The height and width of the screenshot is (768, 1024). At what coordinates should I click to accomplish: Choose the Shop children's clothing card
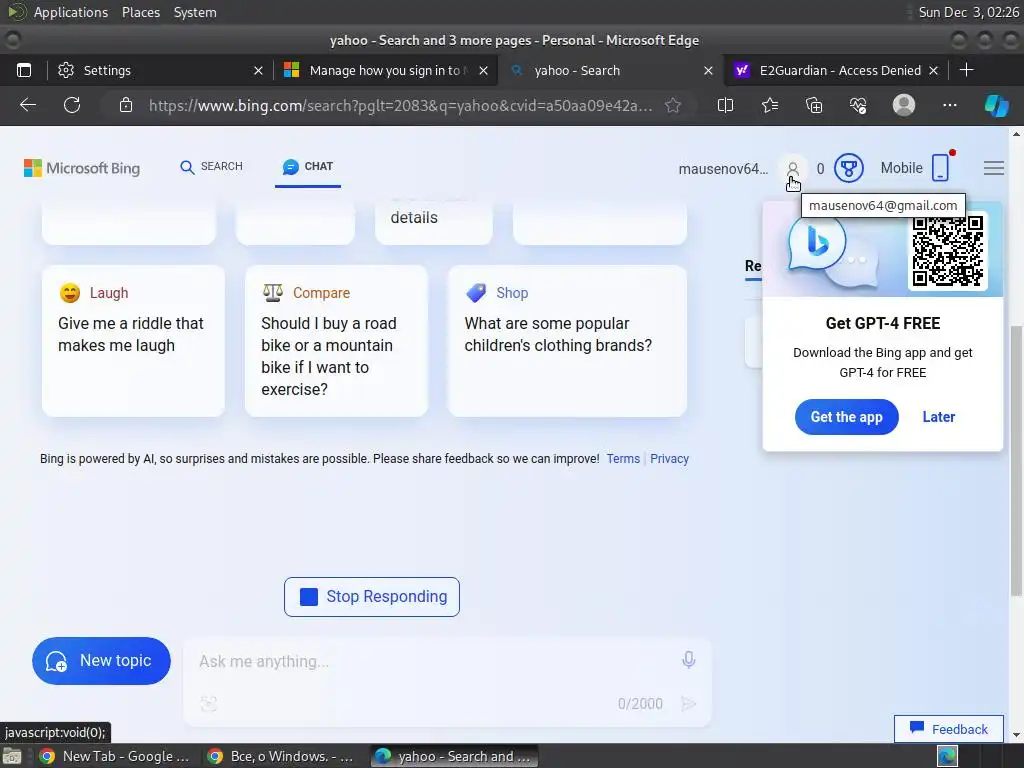(x=567, y=340)
